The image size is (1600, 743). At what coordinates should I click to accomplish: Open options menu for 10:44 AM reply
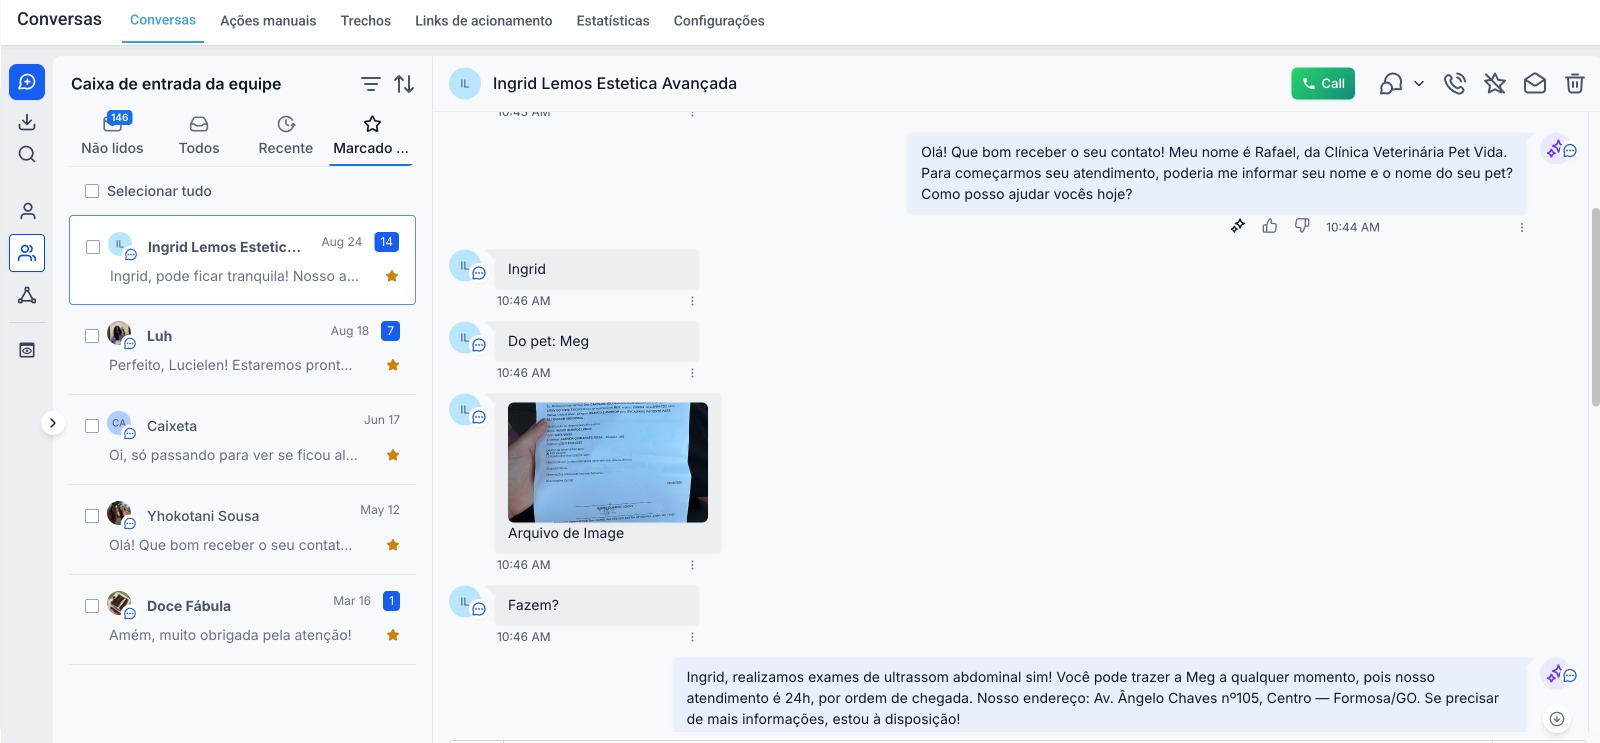[x=1522, y=227]
